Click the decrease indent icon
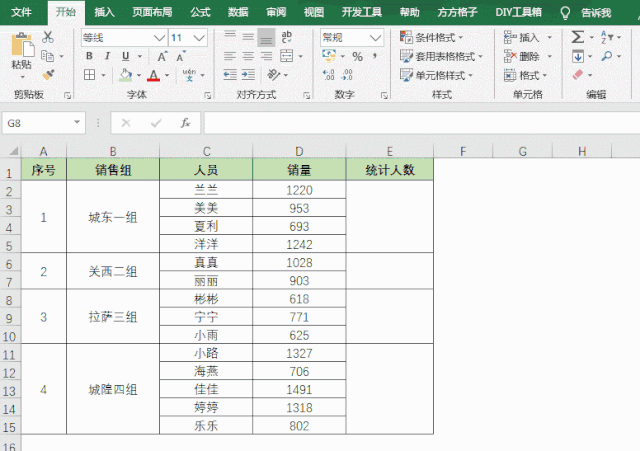The width and height of the screenshot is (640, 451). (230, 75)
